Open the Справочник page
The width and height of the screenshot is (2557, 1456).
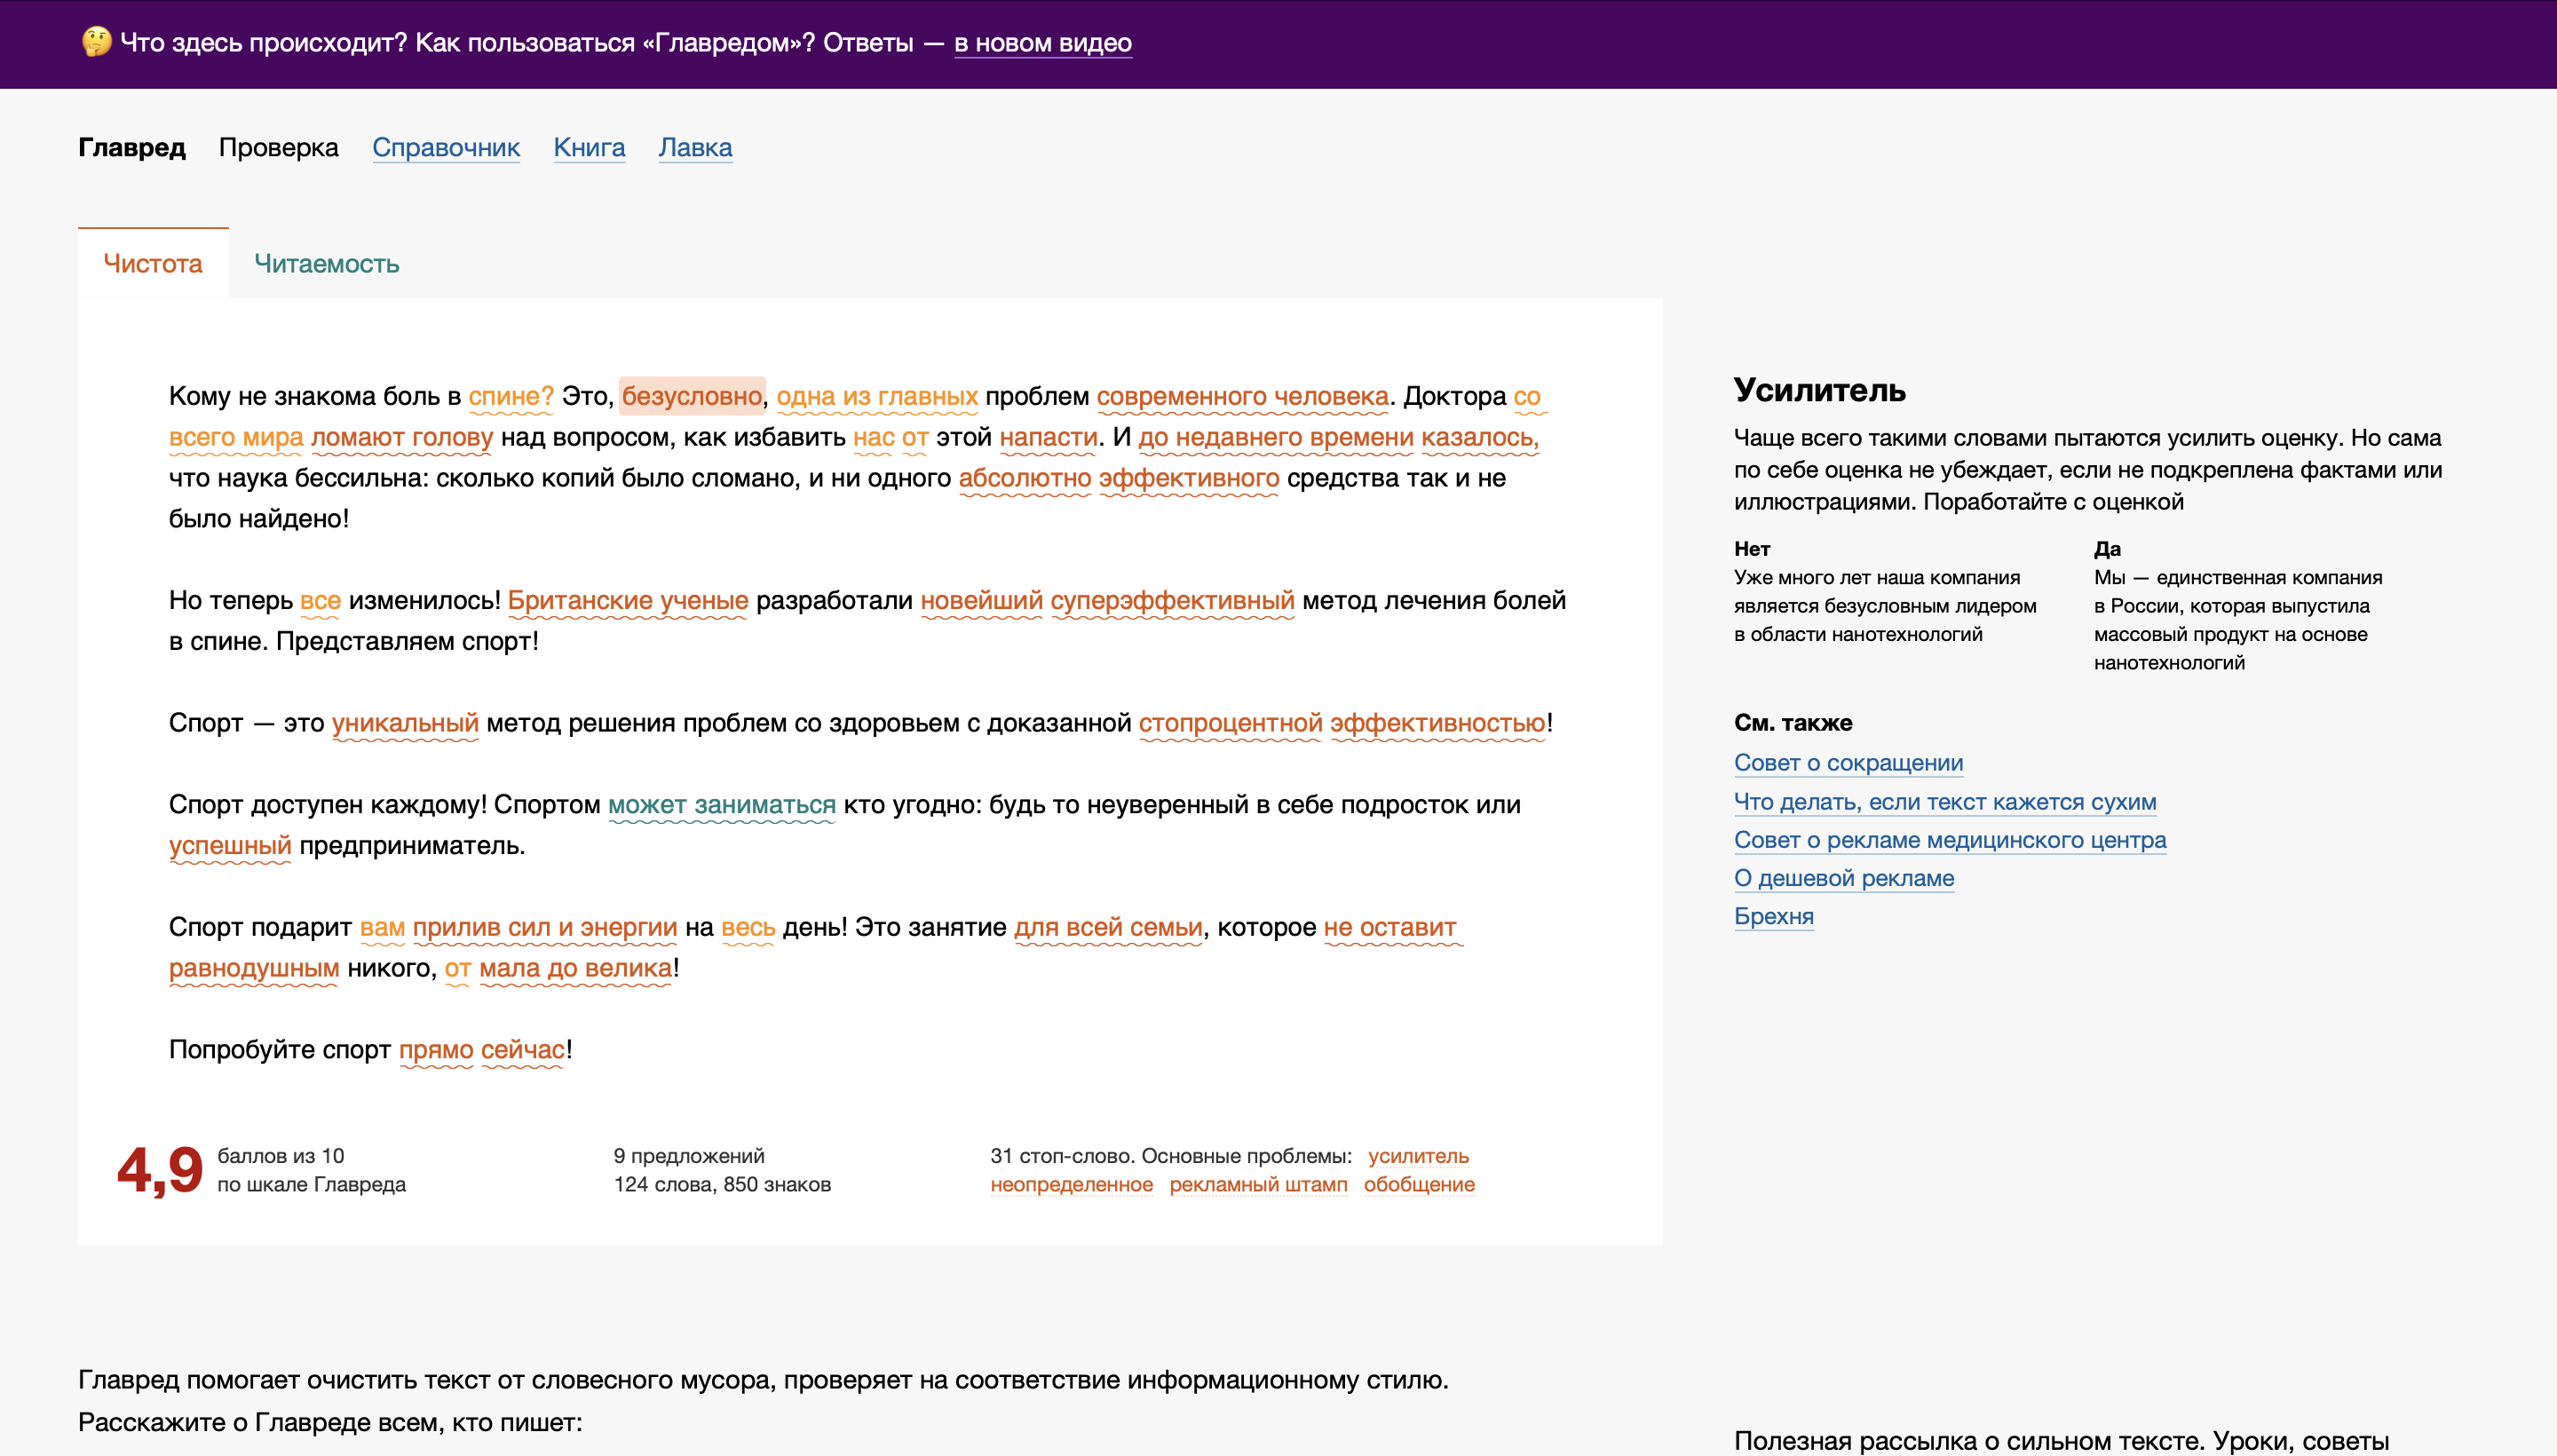pyautogui.click(x=446, y=148)
